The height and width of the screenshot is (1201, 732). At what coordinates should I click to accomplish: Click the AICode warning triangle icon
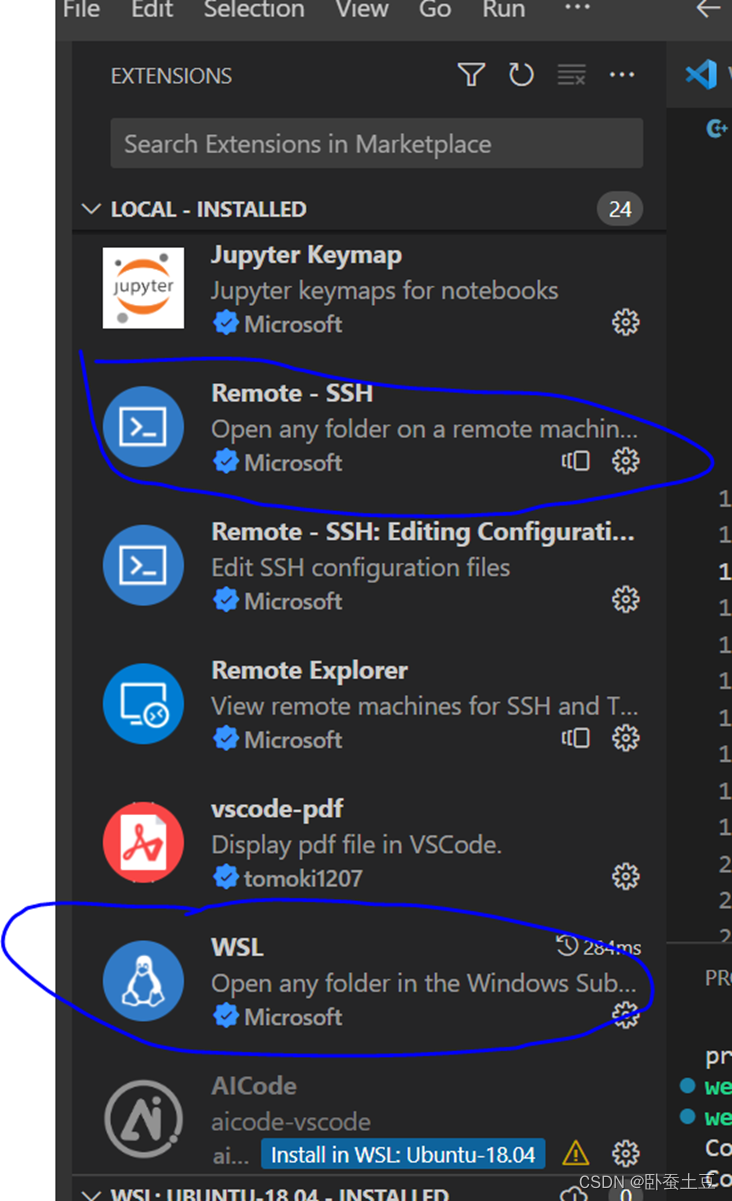[x=576, y=1154]
